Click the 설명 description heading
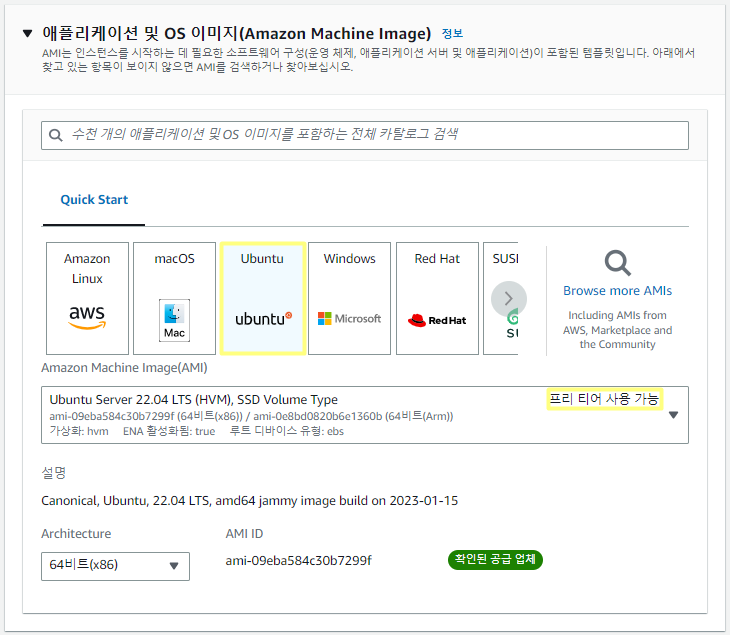This screenshot has height=635, width=730. [x=54, y=473]
